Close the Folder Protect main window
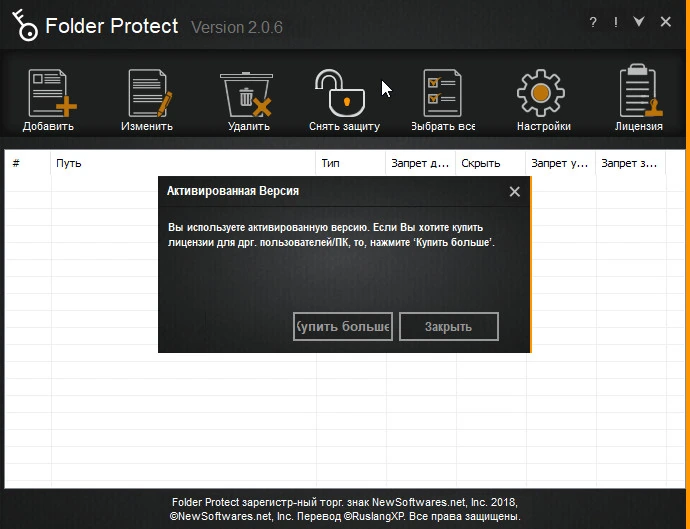This screenshot has width=690, height=529. tap(666, 22)
